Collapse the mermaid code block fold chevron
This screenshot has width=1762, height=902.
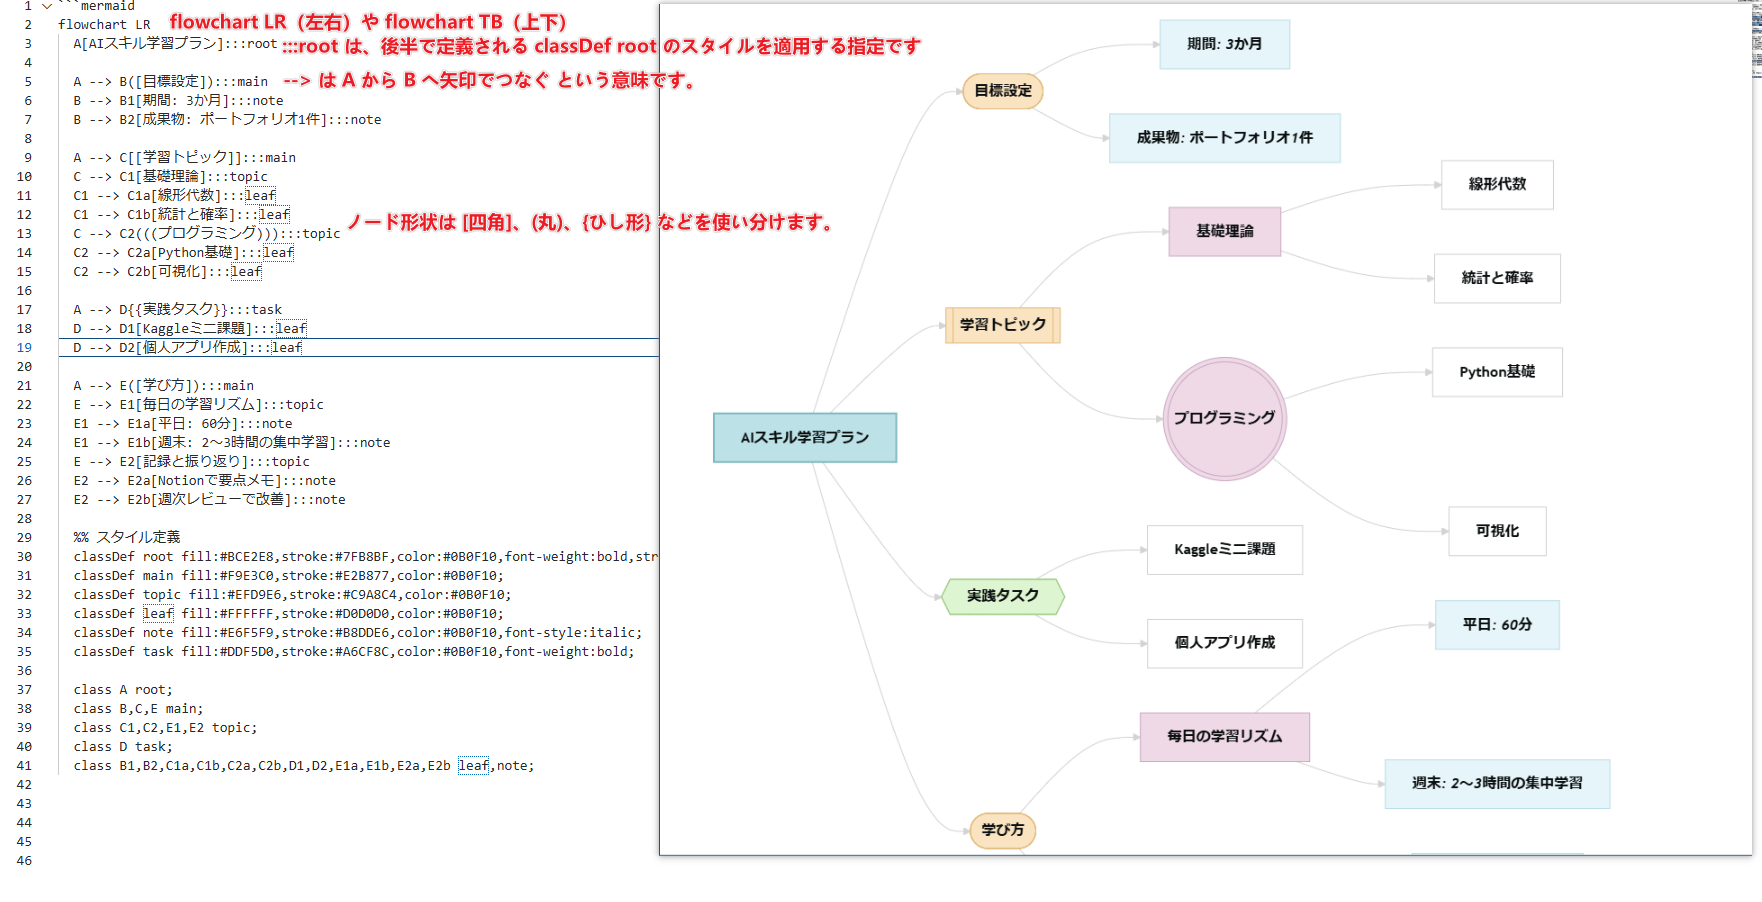46,6
